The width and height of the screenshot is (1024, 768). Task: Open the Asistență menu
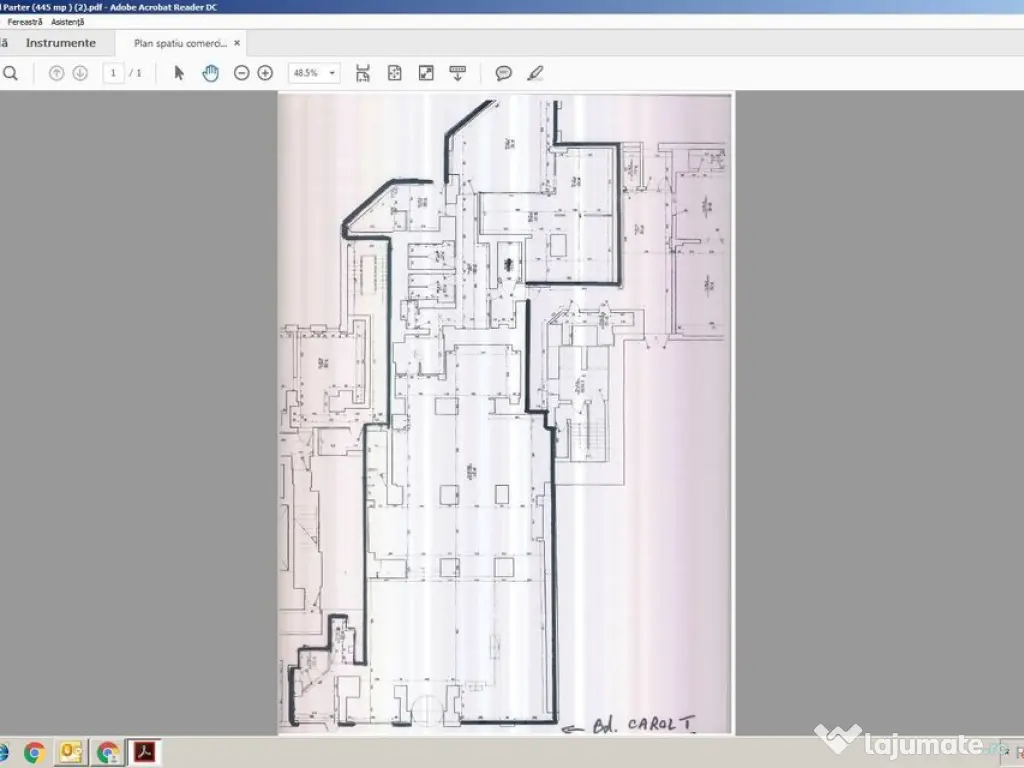66,21
